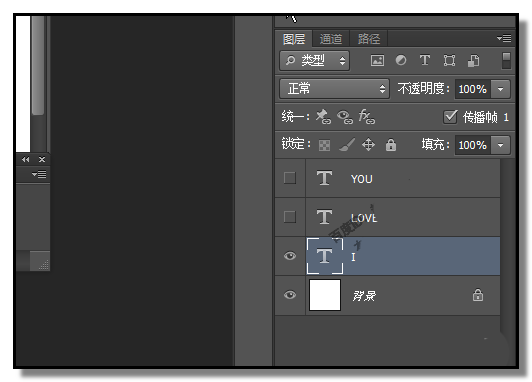The height and width of the screenshot is (382, 532).
Task: Unify layer visibility icon
Action: tap(345, 117)
